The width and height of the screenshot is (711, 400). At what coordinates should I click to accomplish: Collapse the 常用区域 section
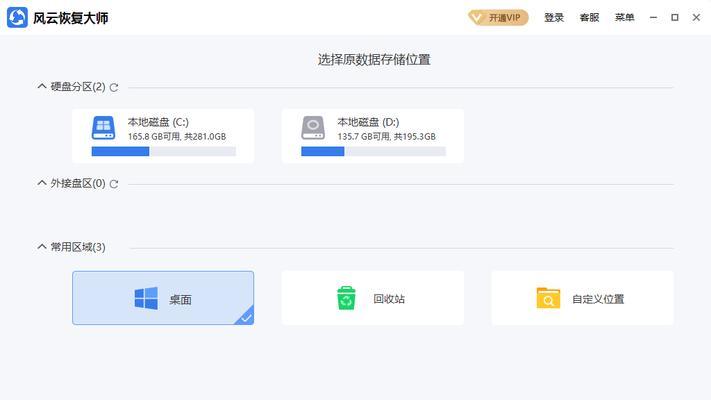pos(42,247)
